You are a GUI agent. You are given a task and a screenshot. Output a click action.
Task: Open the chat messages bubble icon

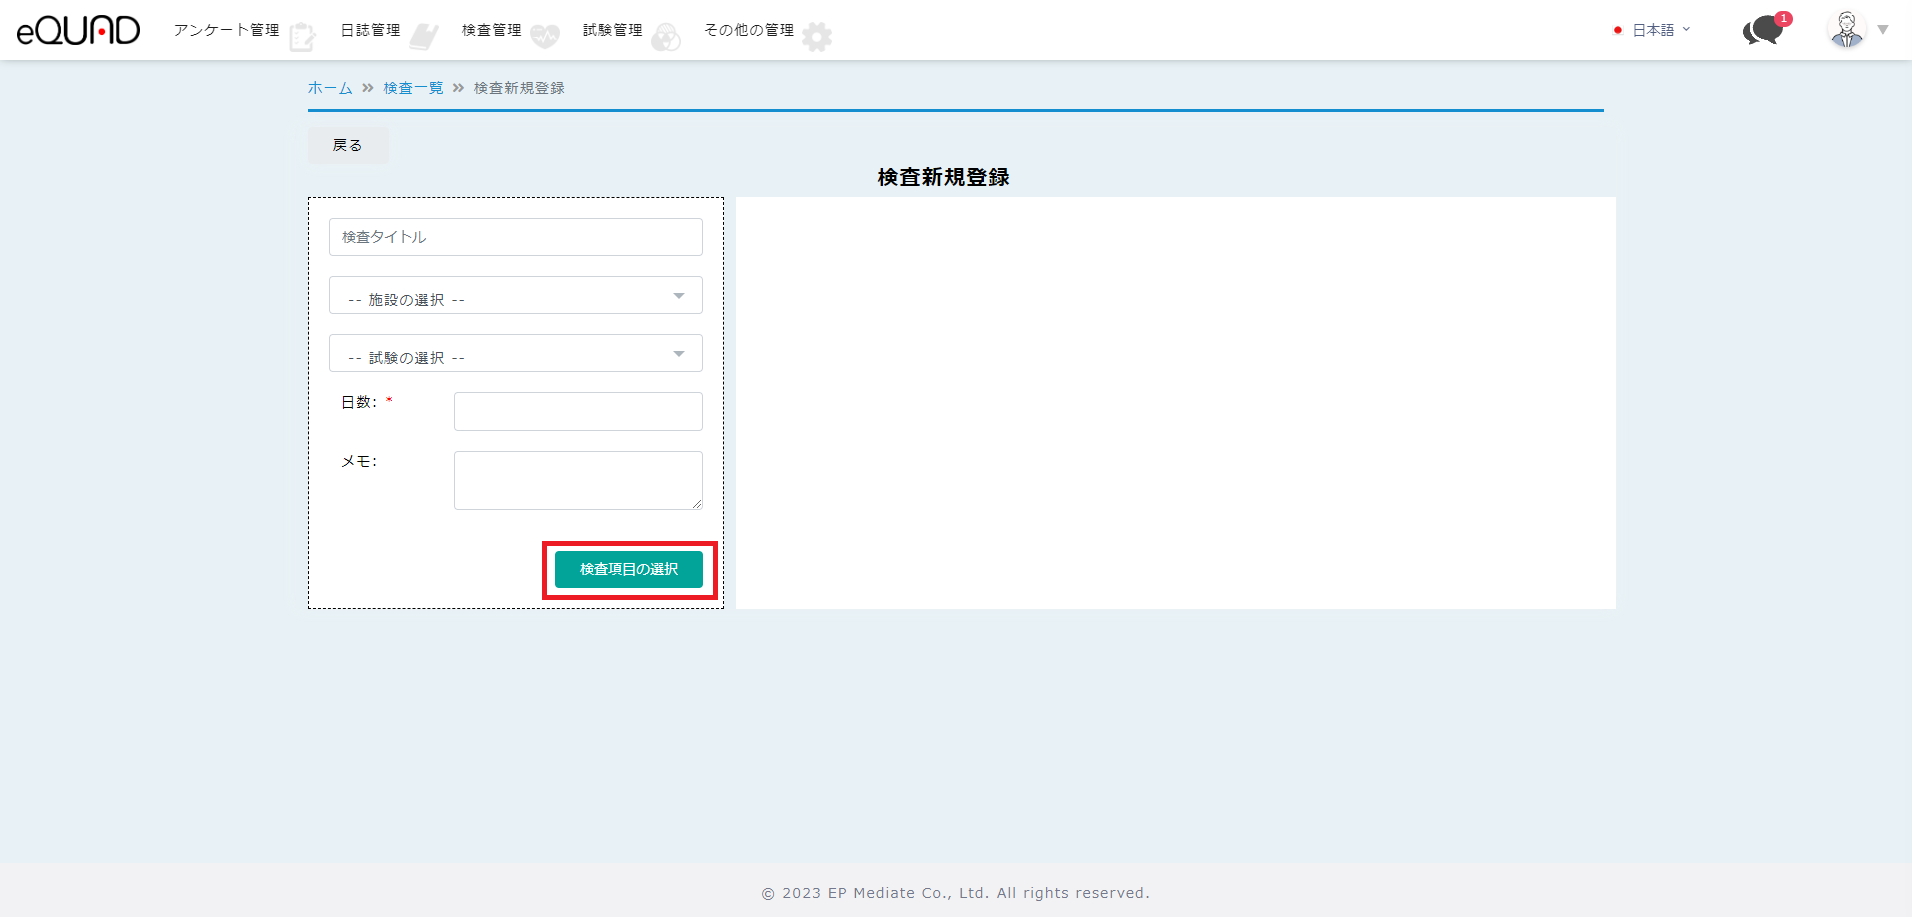pos(1763,30)
